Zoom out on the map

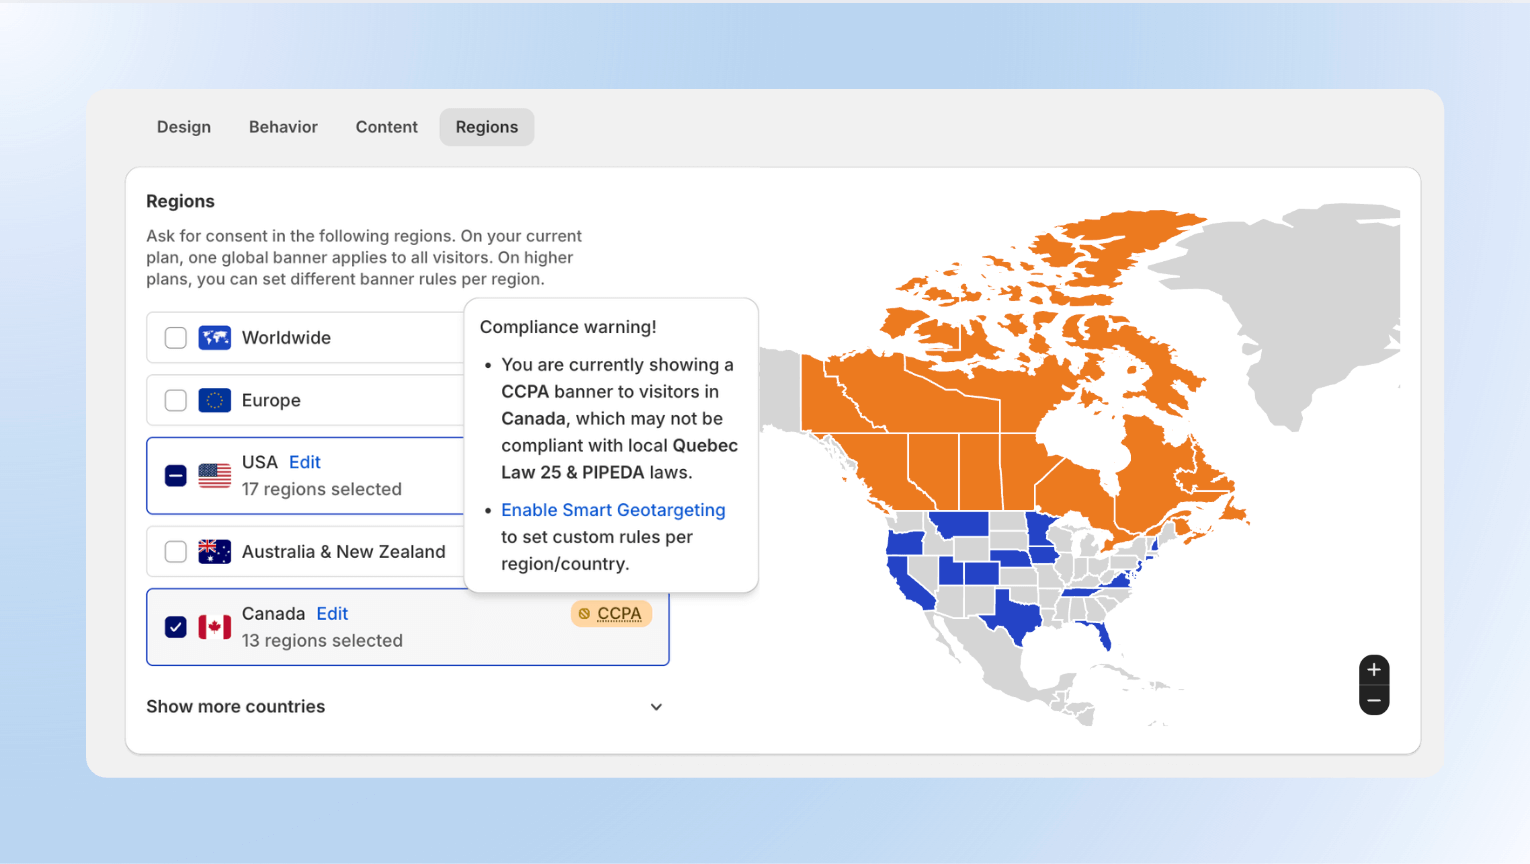pos(1374,701)
